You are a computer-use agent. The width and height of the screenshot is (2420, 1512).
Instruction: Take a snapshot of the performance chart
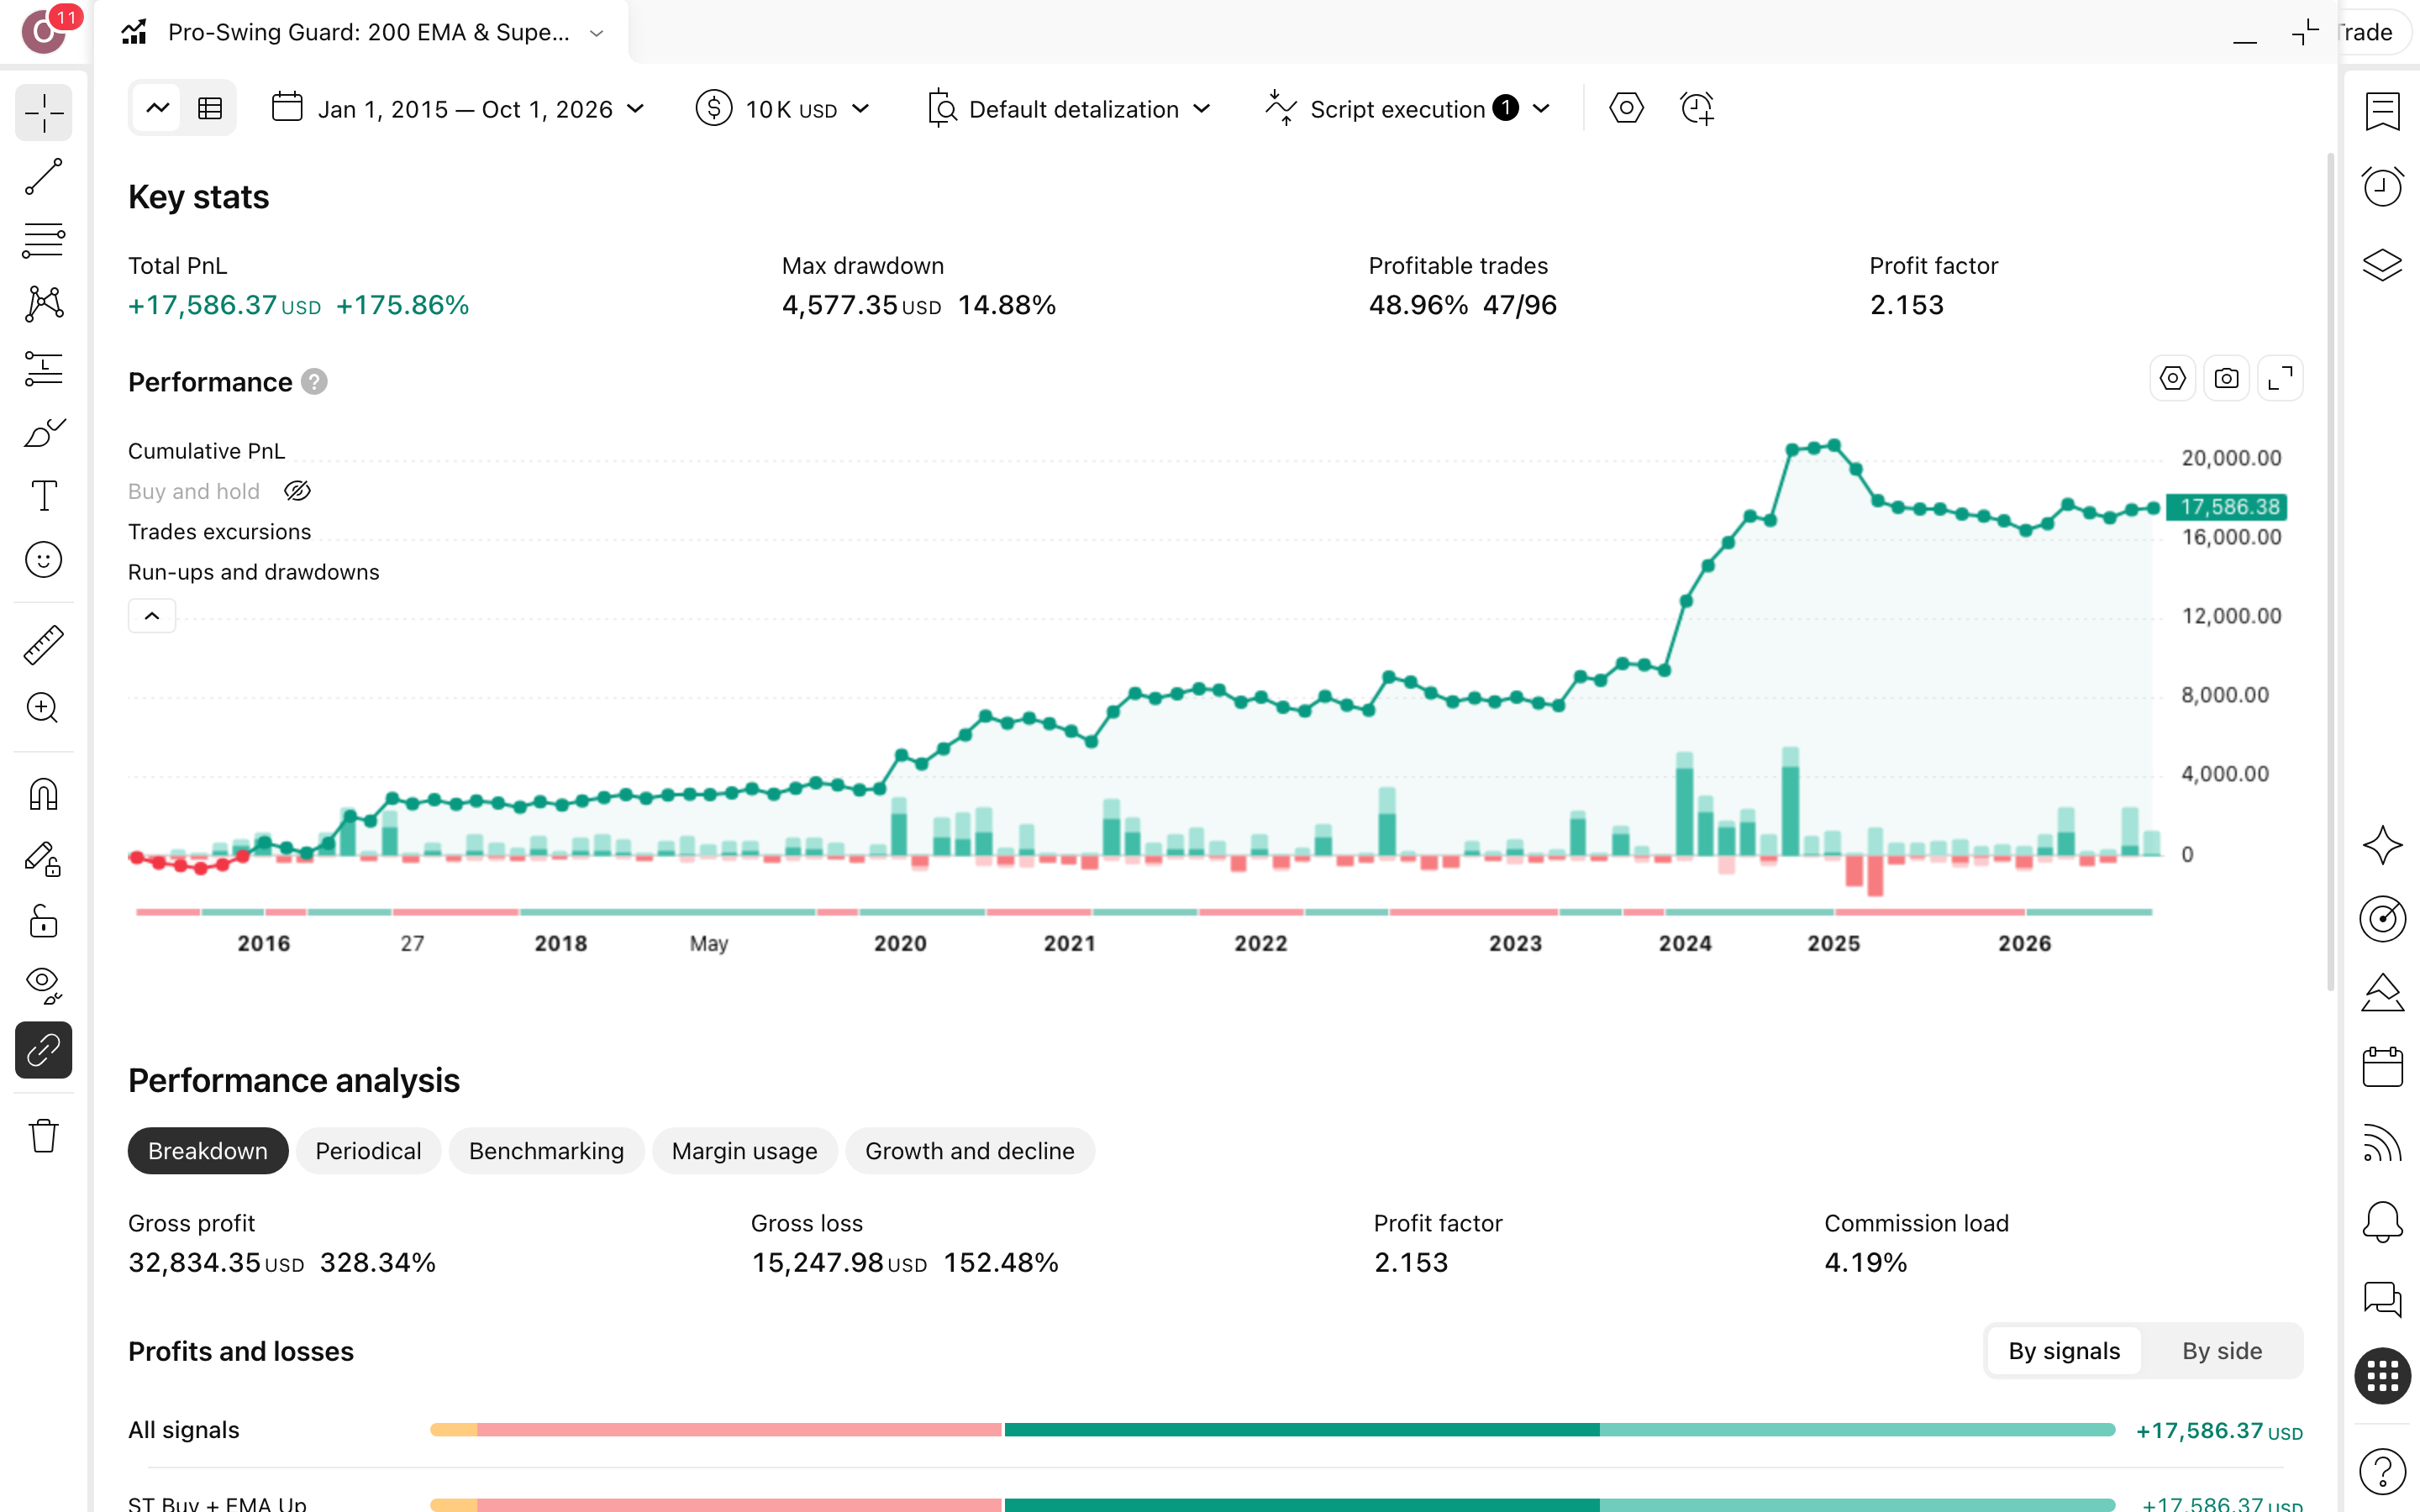(2226, 379)
